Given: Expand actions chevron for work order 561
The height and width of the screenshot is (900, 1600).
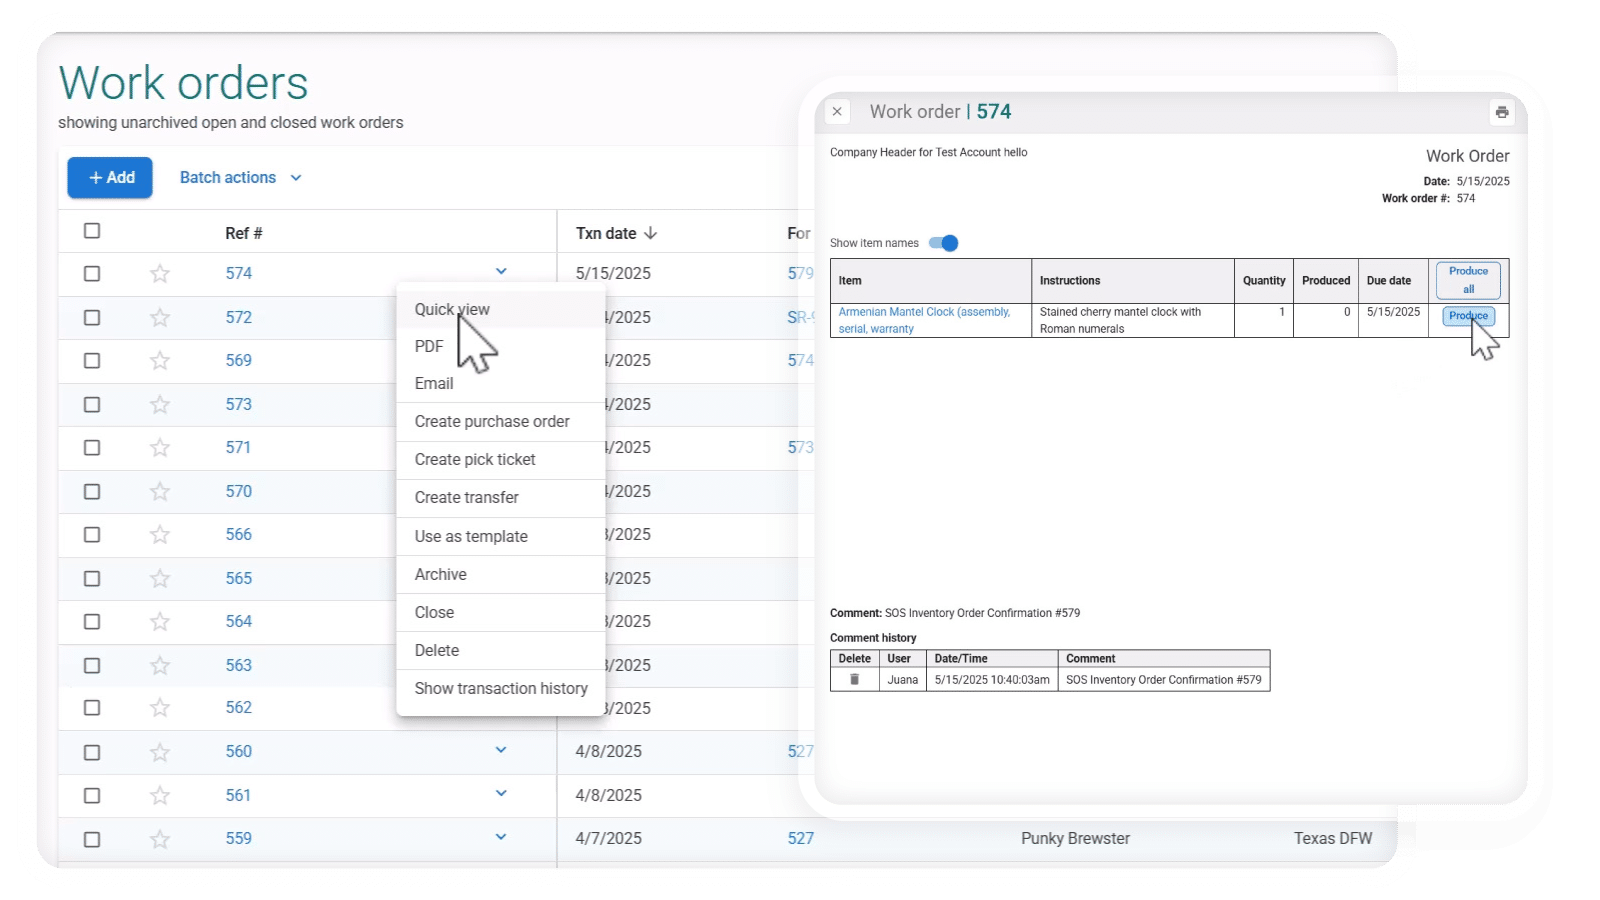Looking at the screenshot, I should pyautogui.click(x=501, y=794).
